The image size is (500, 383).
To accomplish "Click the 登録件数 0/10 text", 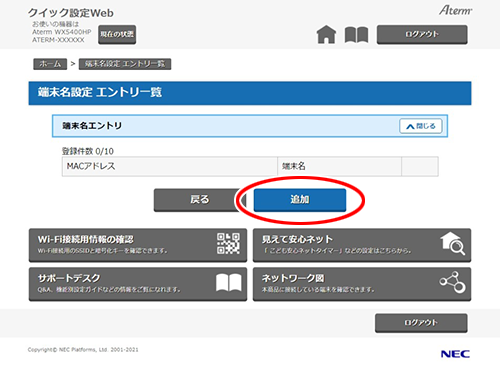I will 88,151.
